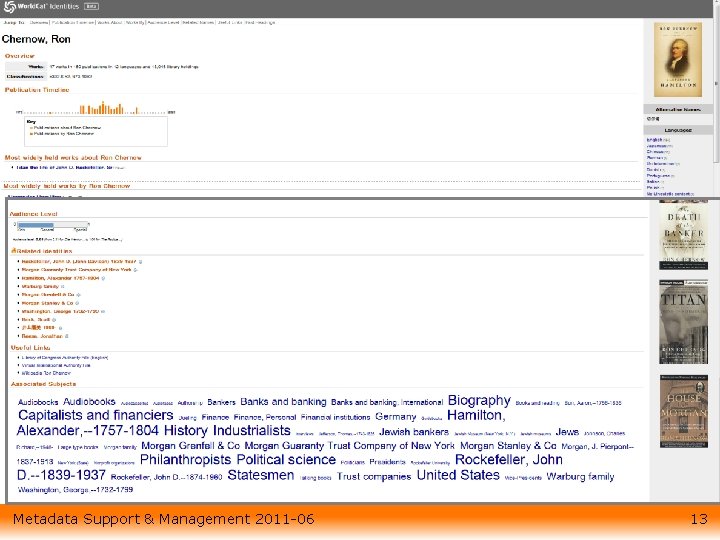This screenshot has width=720, height=540.
Task: Open Morgan Grenfell & Co related identity
Action: point(48,294)
